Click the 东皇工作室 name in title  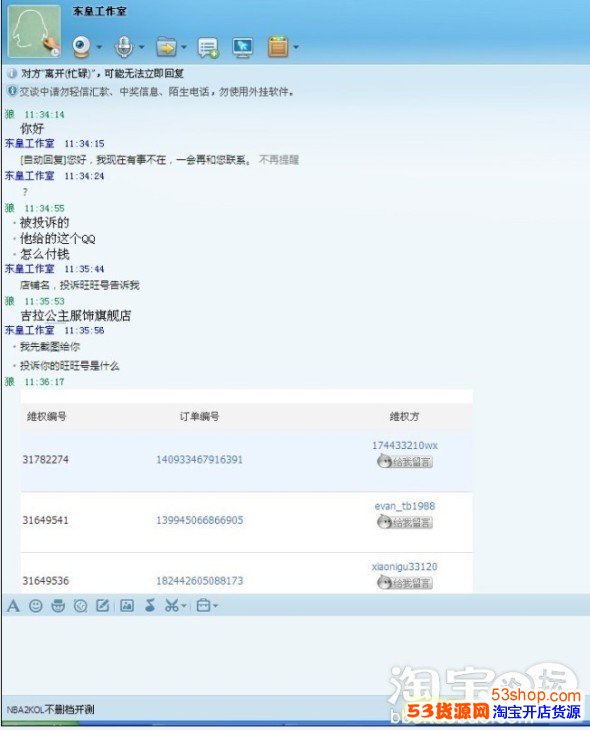99,12
